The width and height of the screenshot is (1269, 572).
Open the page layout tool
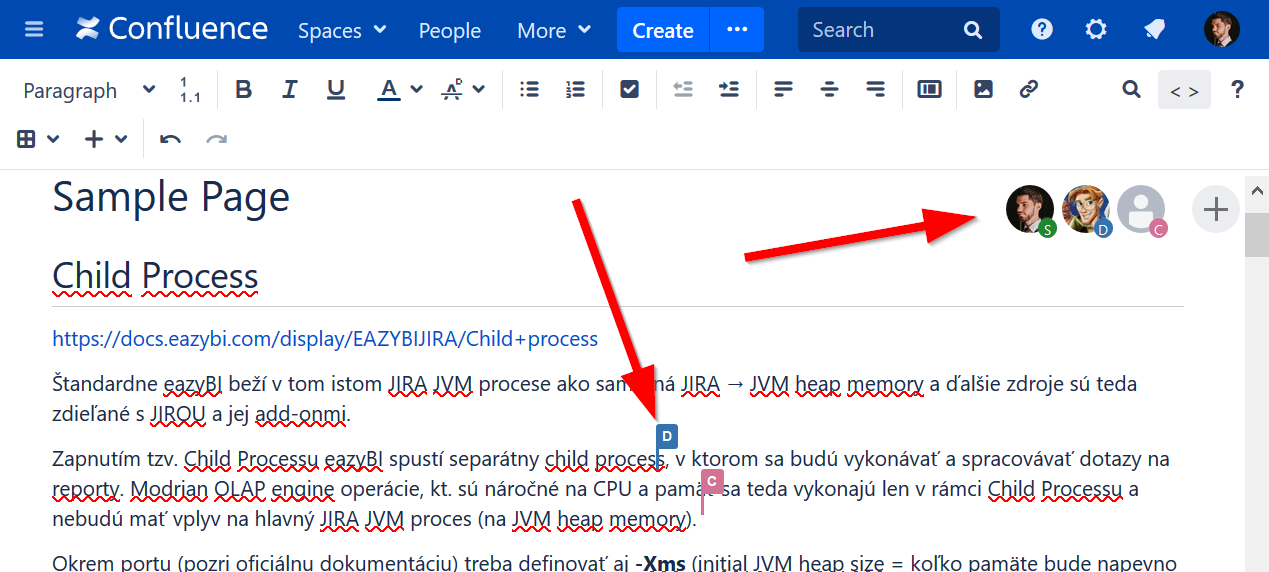click(x=930, y=90)
